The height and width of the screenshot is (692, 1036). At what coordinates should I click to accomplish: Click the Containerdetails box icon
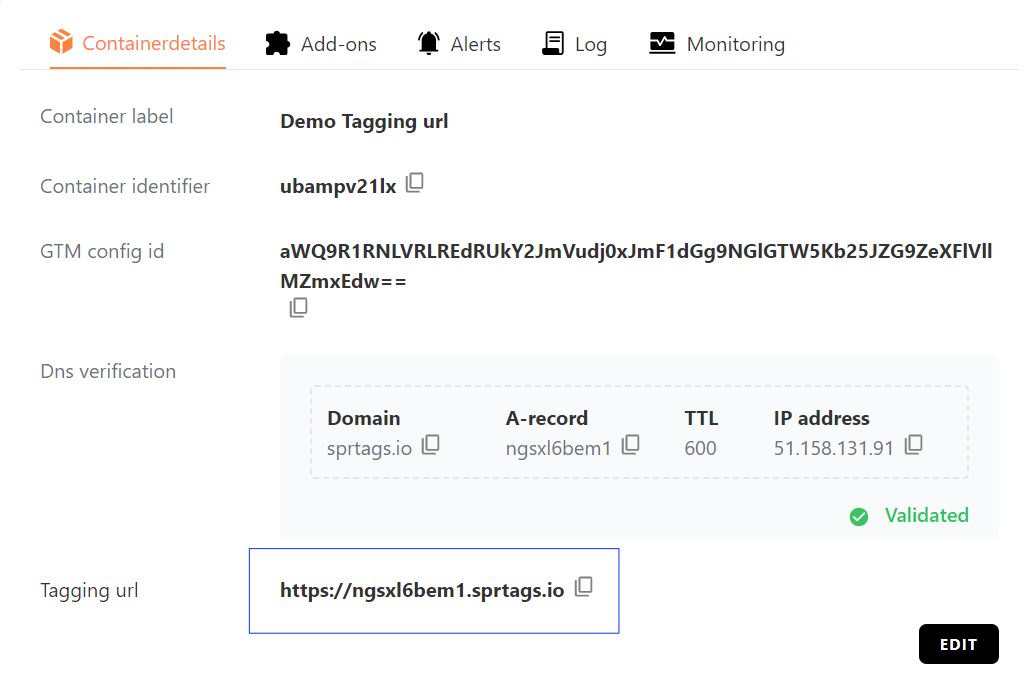click(61, 42)
